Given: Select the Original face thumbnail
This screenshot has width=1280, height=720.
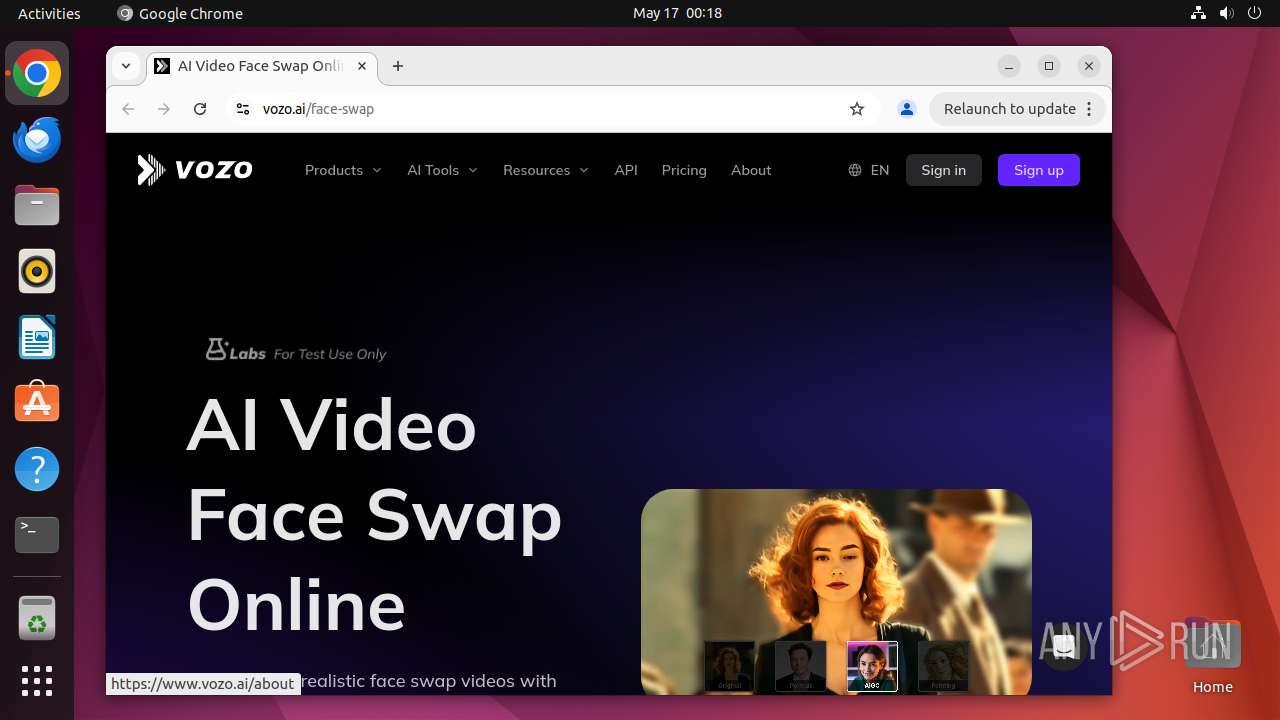Looking at the screenshot, I should [729, 666].
